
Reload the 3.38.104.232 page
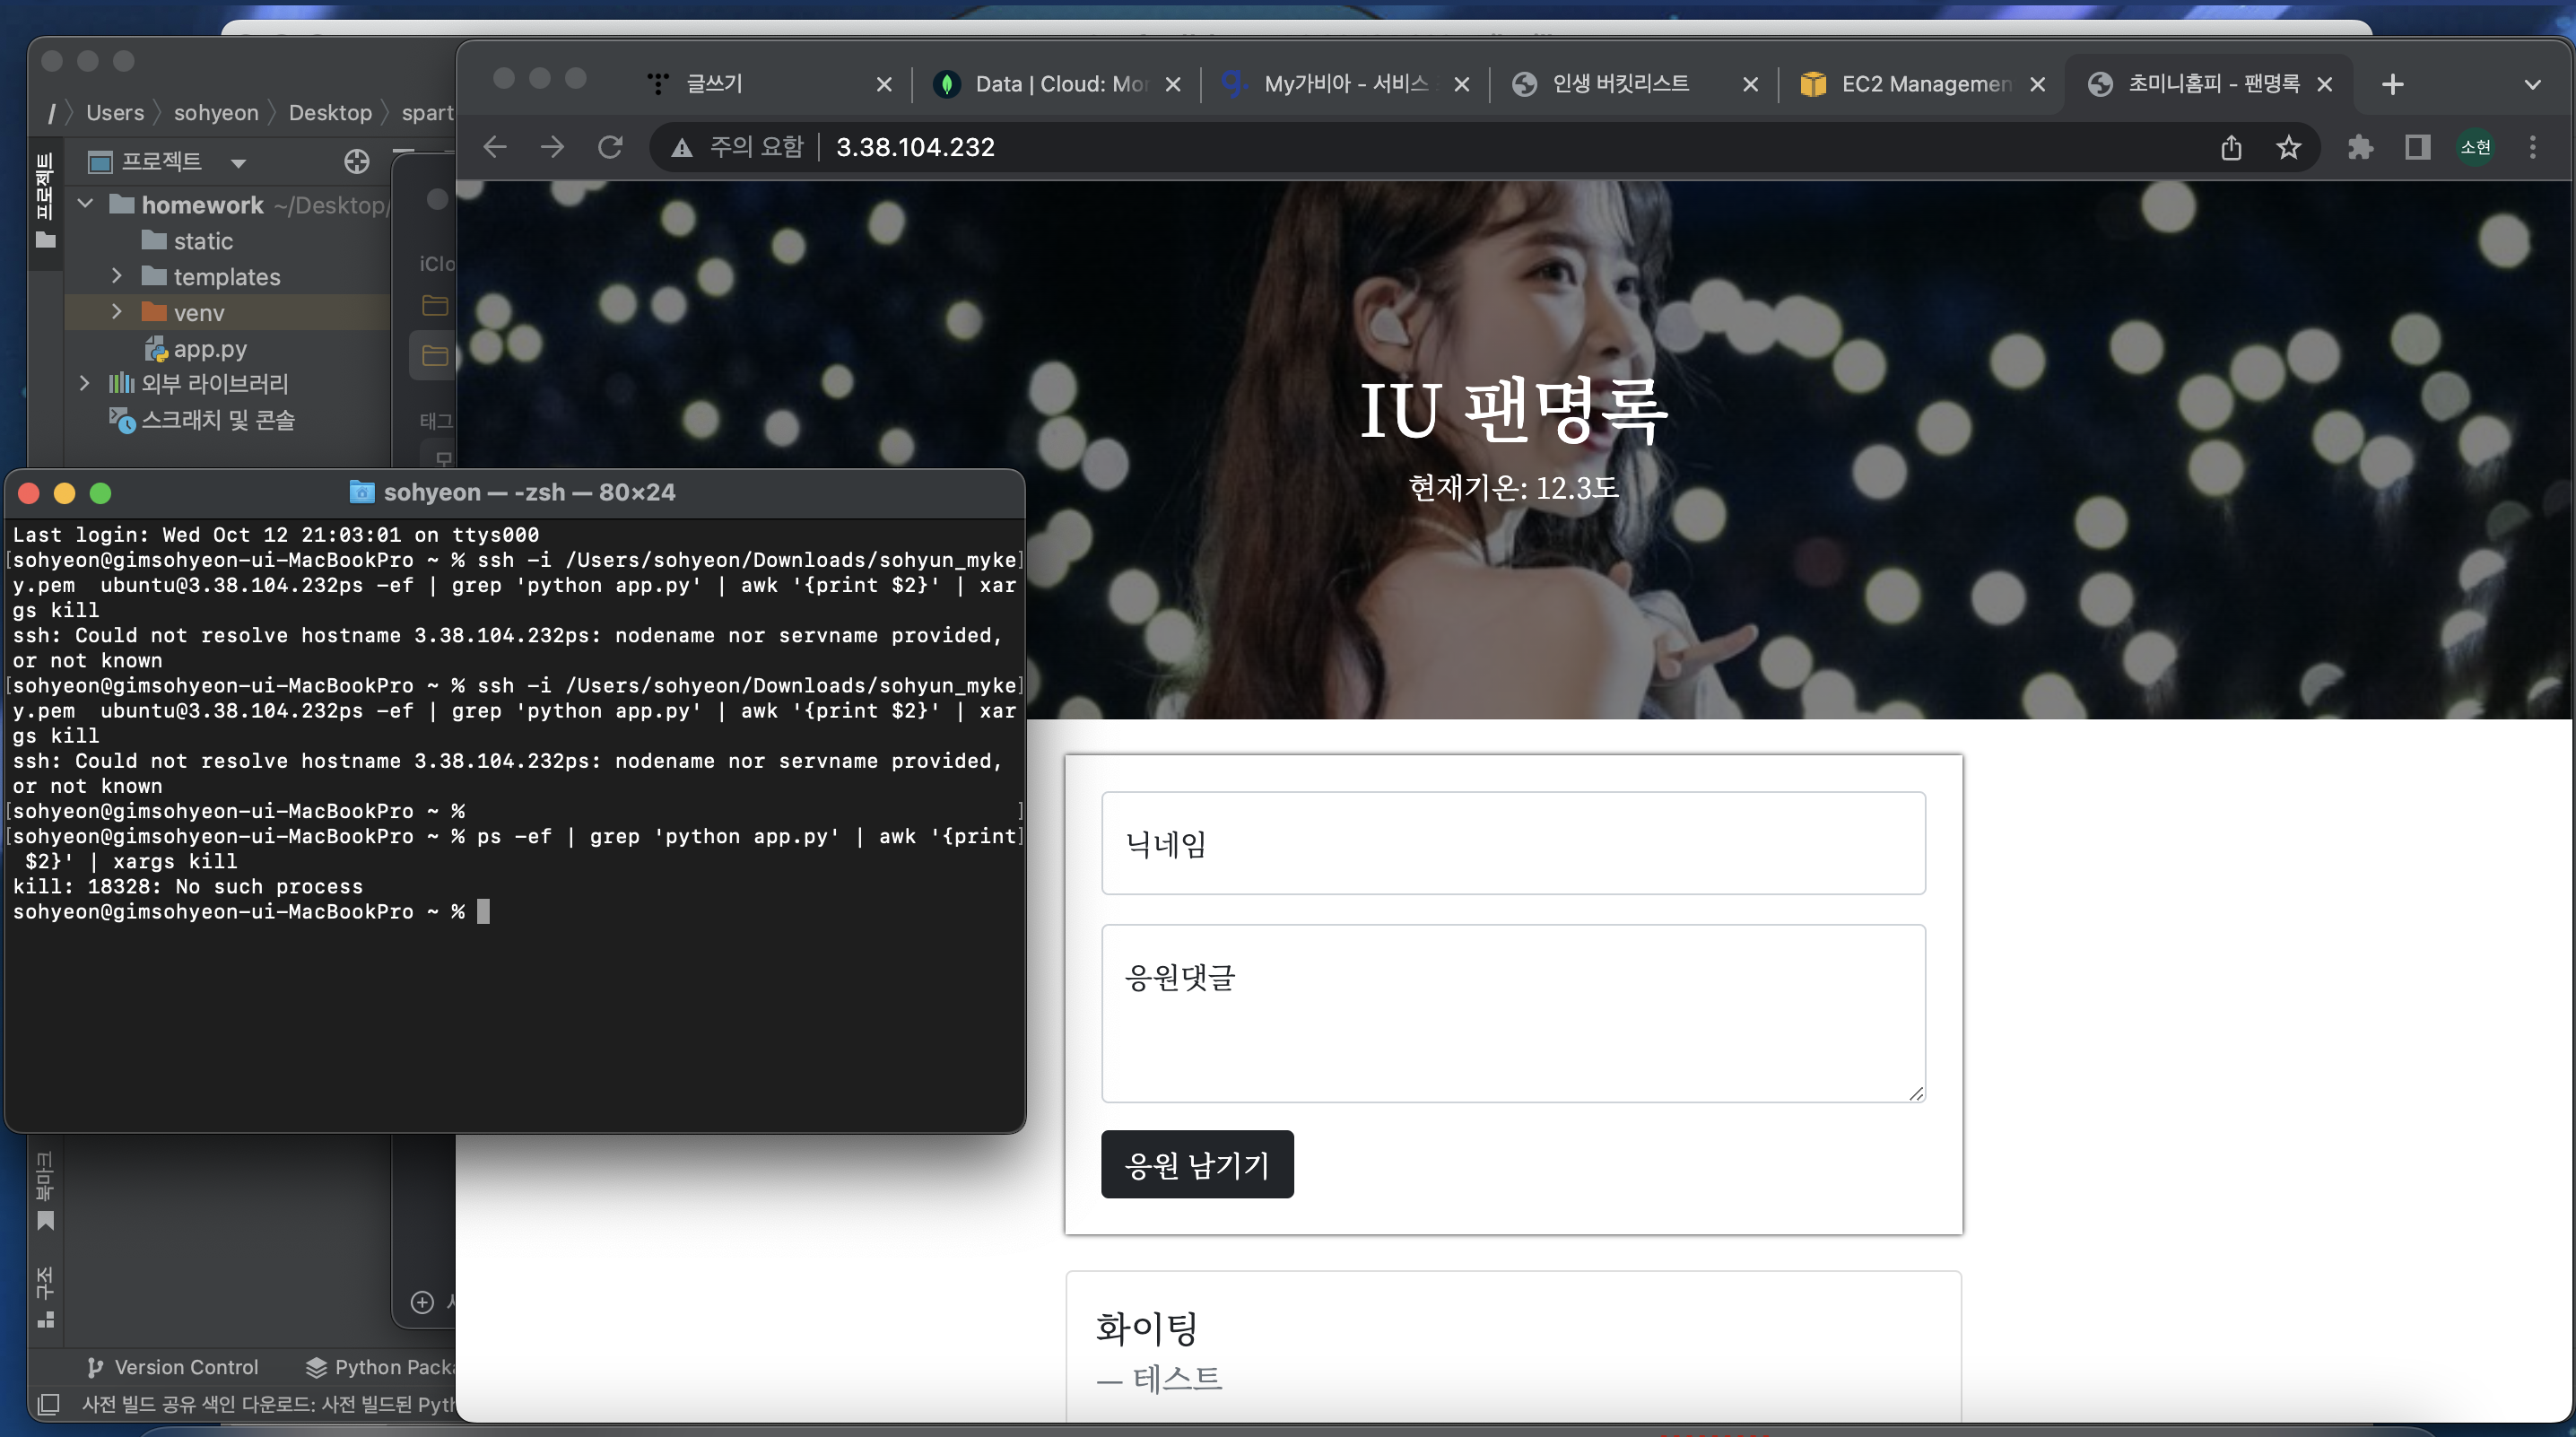tap(610, 147)
